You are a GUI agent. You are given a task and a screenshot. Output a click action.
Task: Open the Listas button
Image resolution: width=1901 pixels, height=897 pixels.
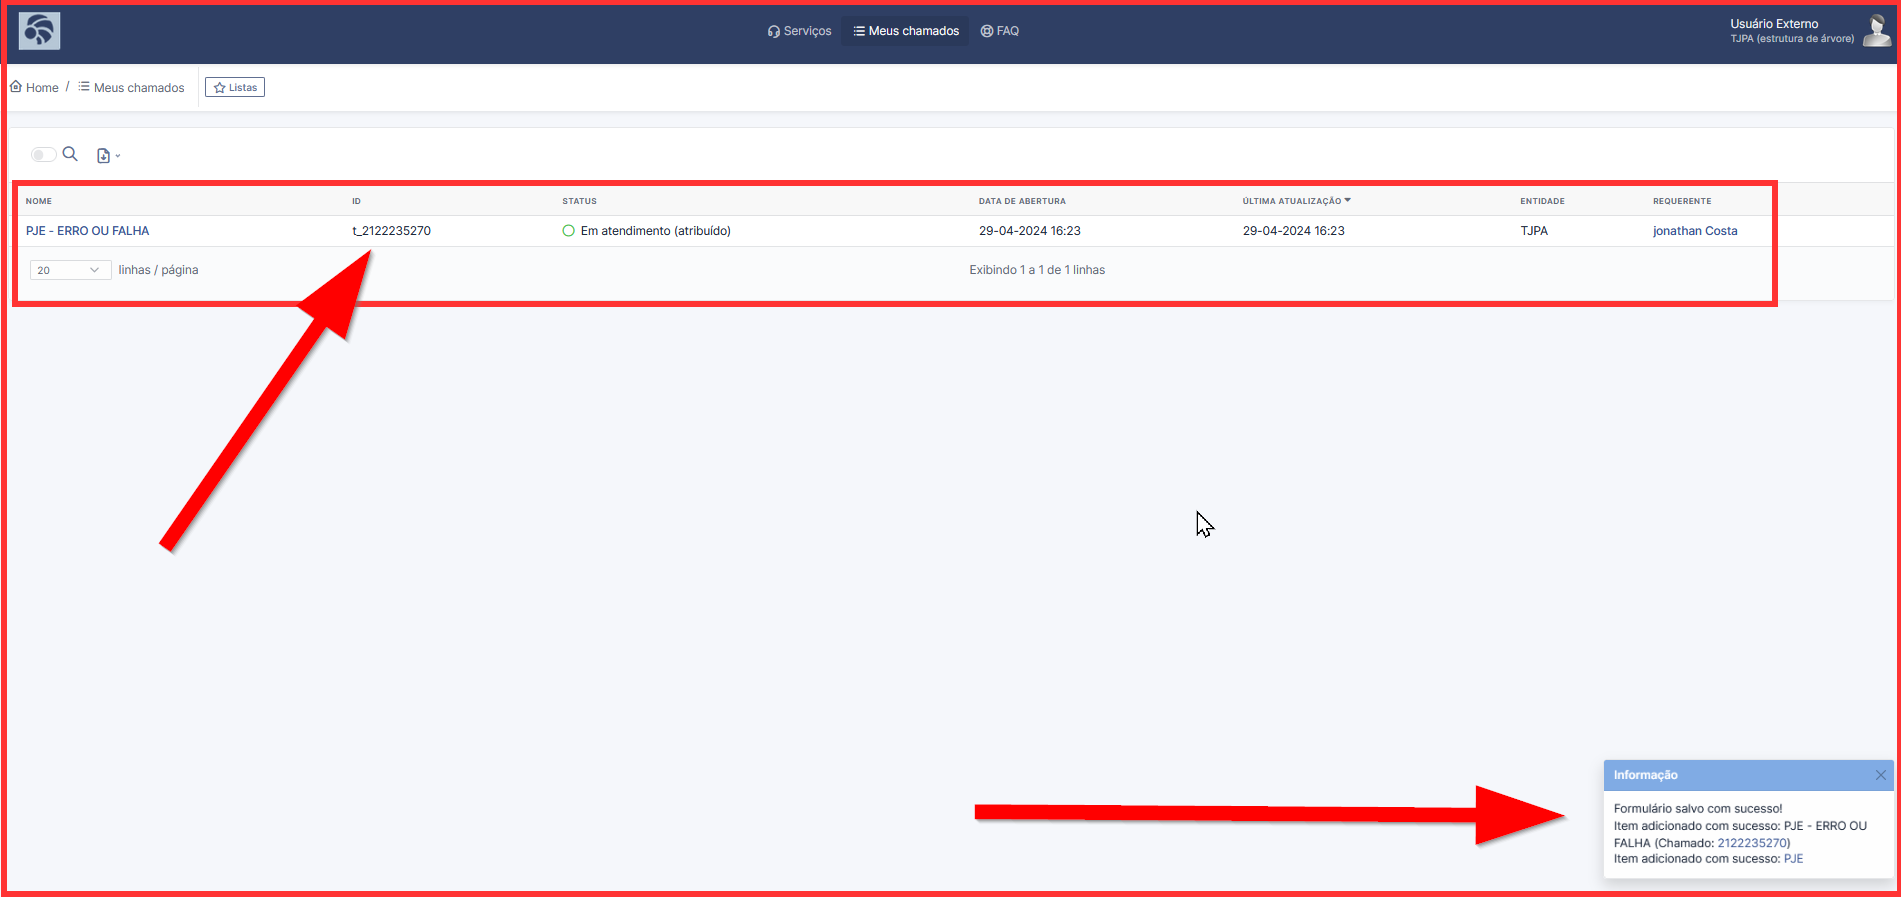[235, 88]
